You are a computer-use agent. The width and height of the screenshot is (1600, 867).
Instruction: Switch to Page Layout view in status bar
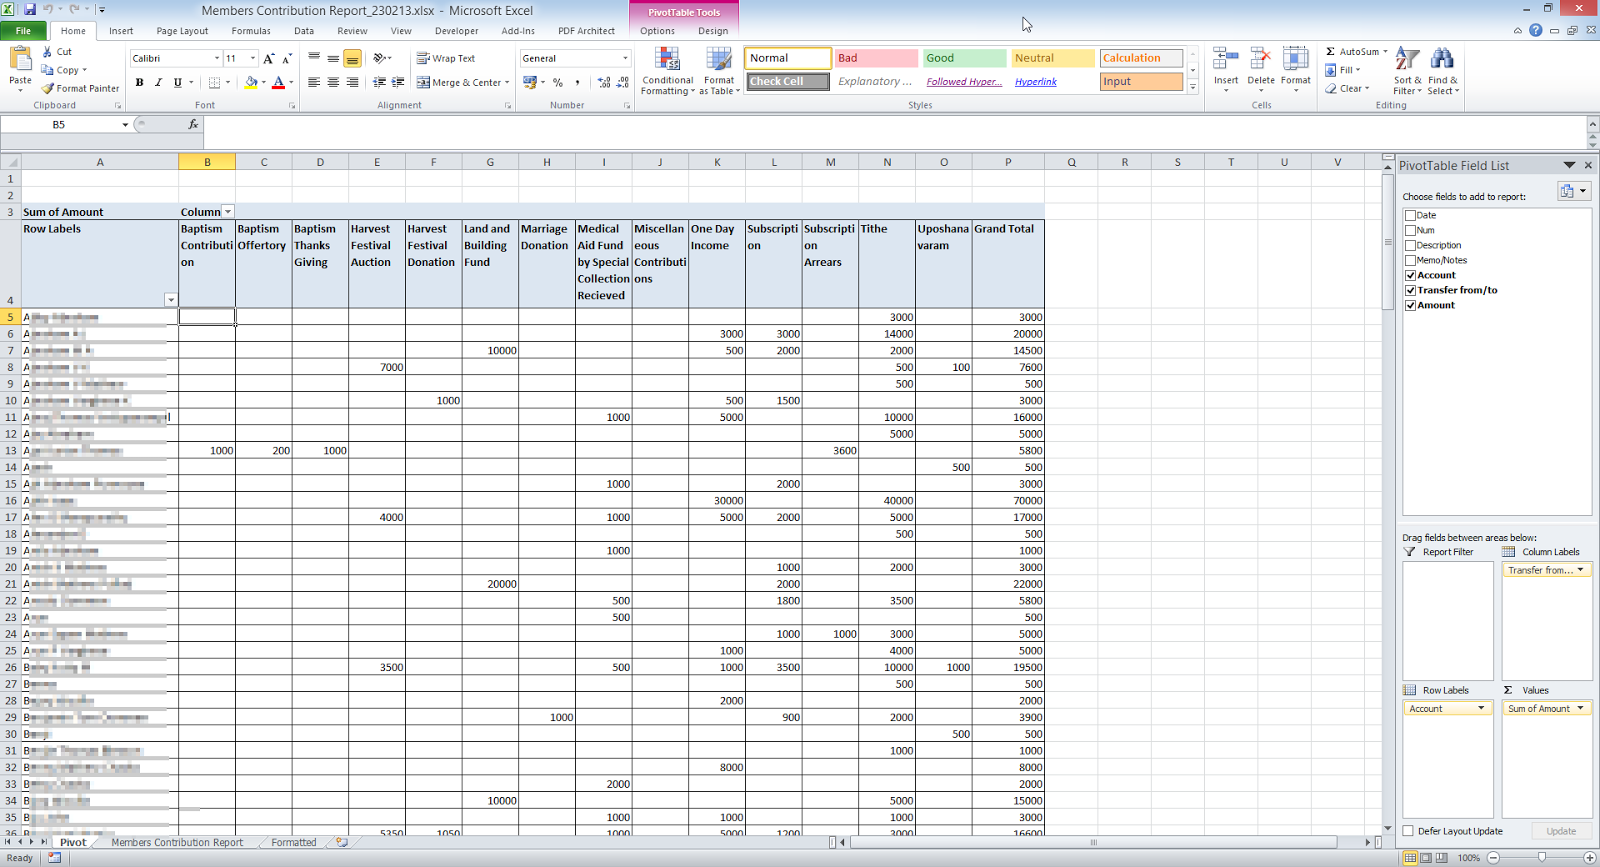tap(1425, 858)
